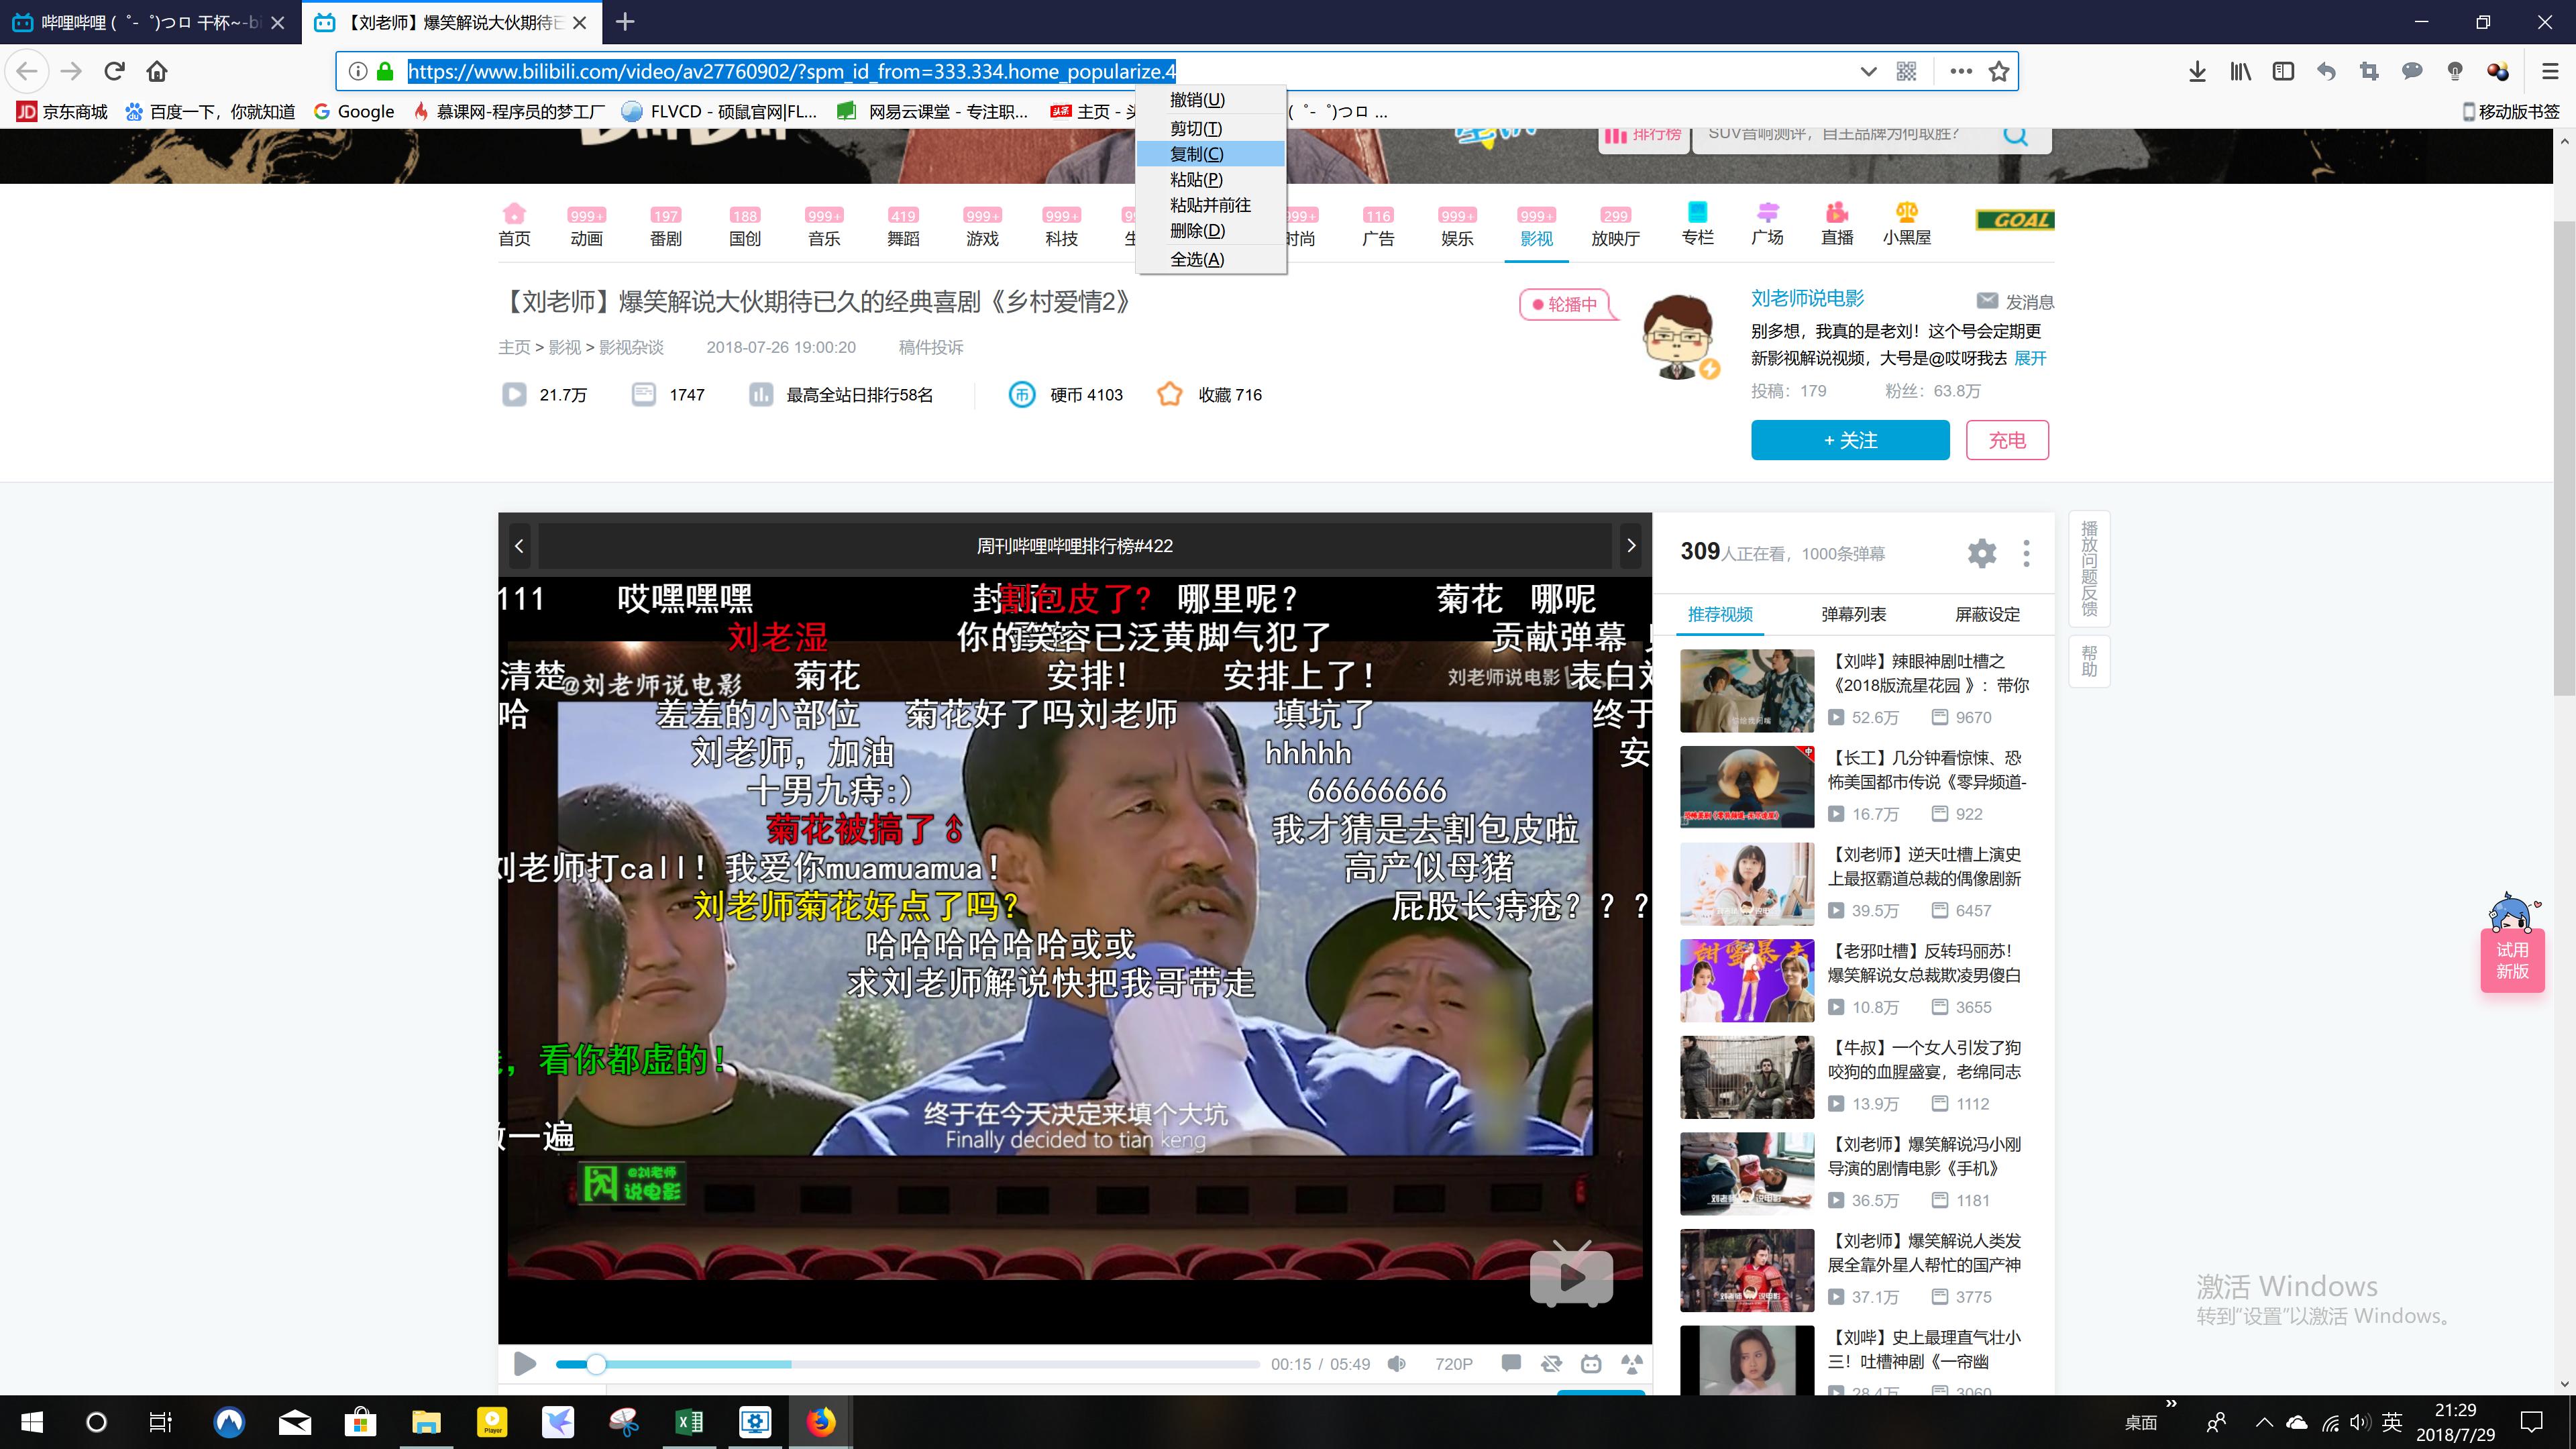Mute the video using the speaker icon
The image size is (2576, 1449).
click(x=1397, y=1363)
